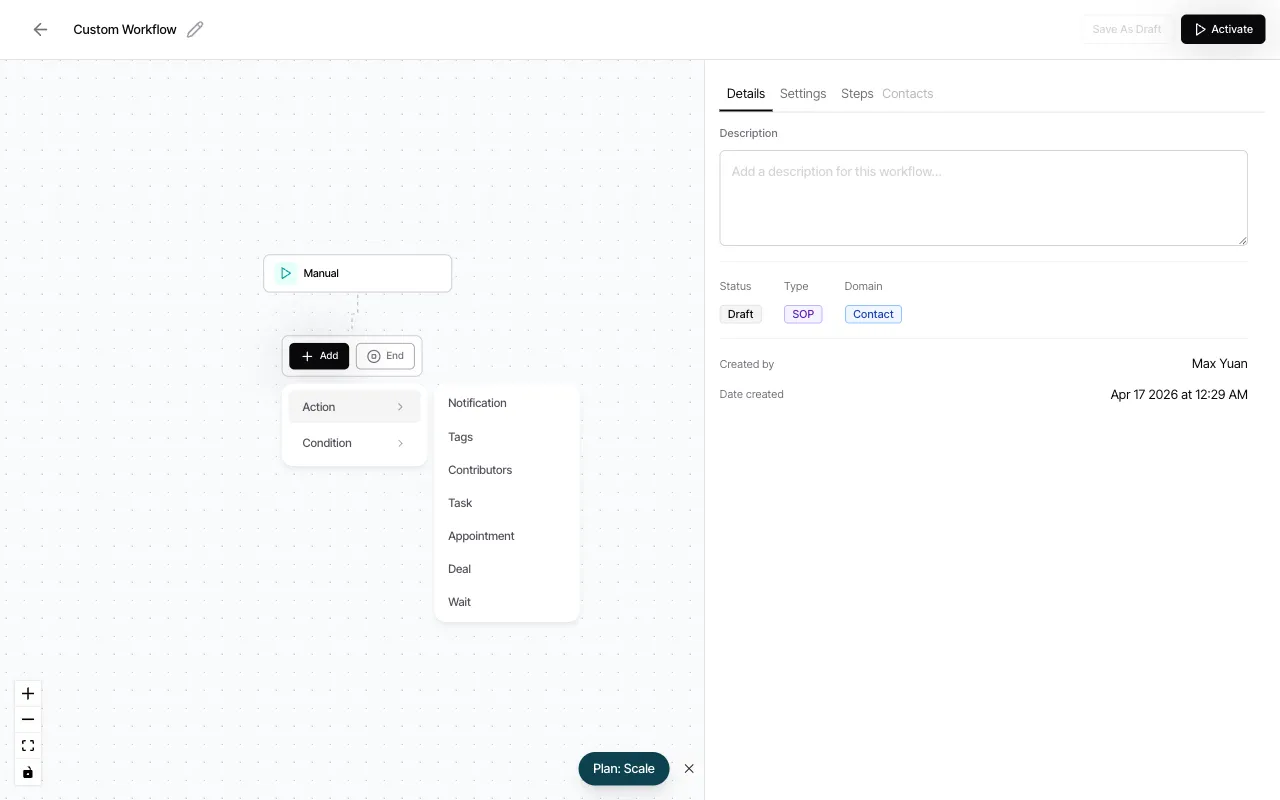Click the Plan: Scale pill
This screenshot has width=1280, height=800.
tap(623, 769)
